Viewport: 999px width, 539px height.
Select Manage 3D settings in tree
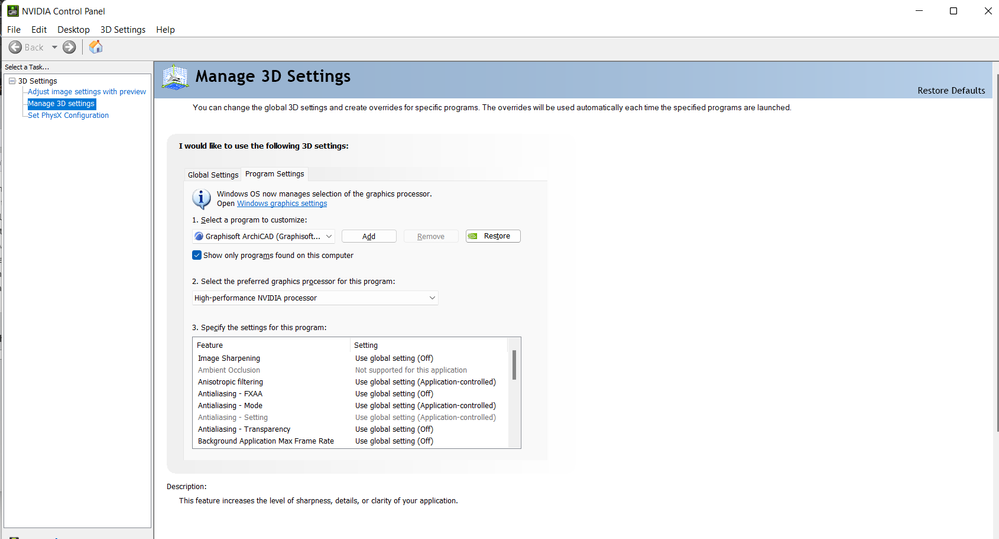pyautogui.click(x=61, y=103)
